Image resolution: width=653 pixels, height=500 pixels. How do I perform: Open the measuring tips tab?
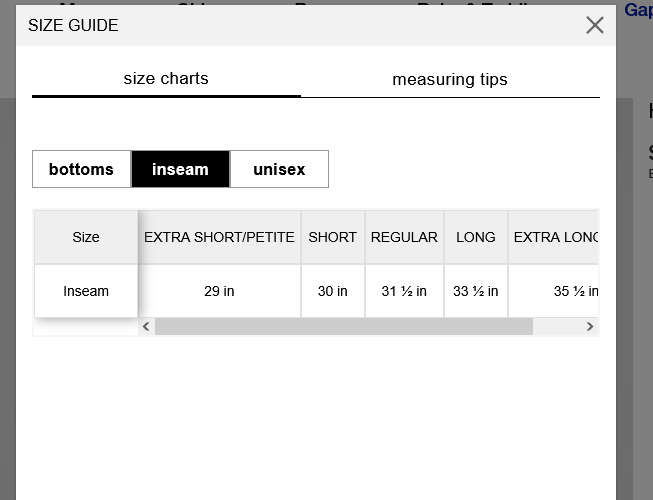coord(450,79)
